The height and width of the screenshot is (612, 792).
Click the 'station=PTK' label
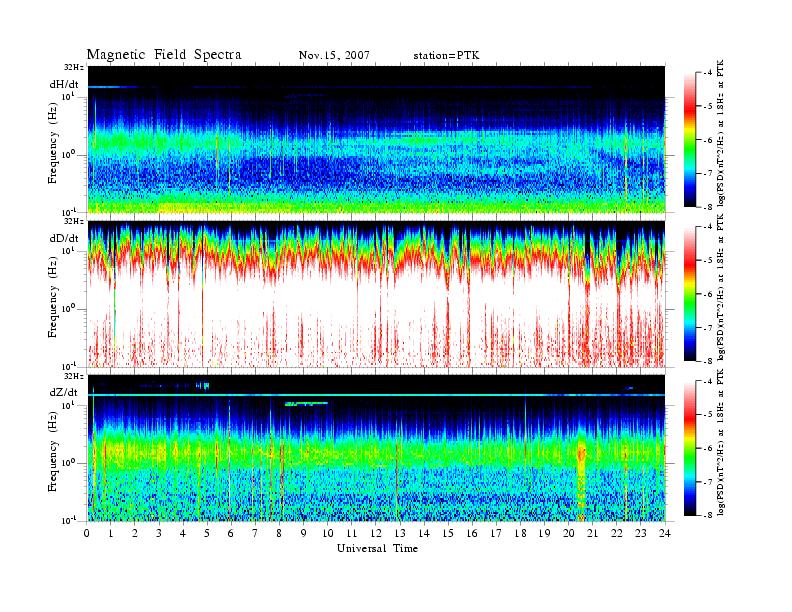[x=447, y=56]
